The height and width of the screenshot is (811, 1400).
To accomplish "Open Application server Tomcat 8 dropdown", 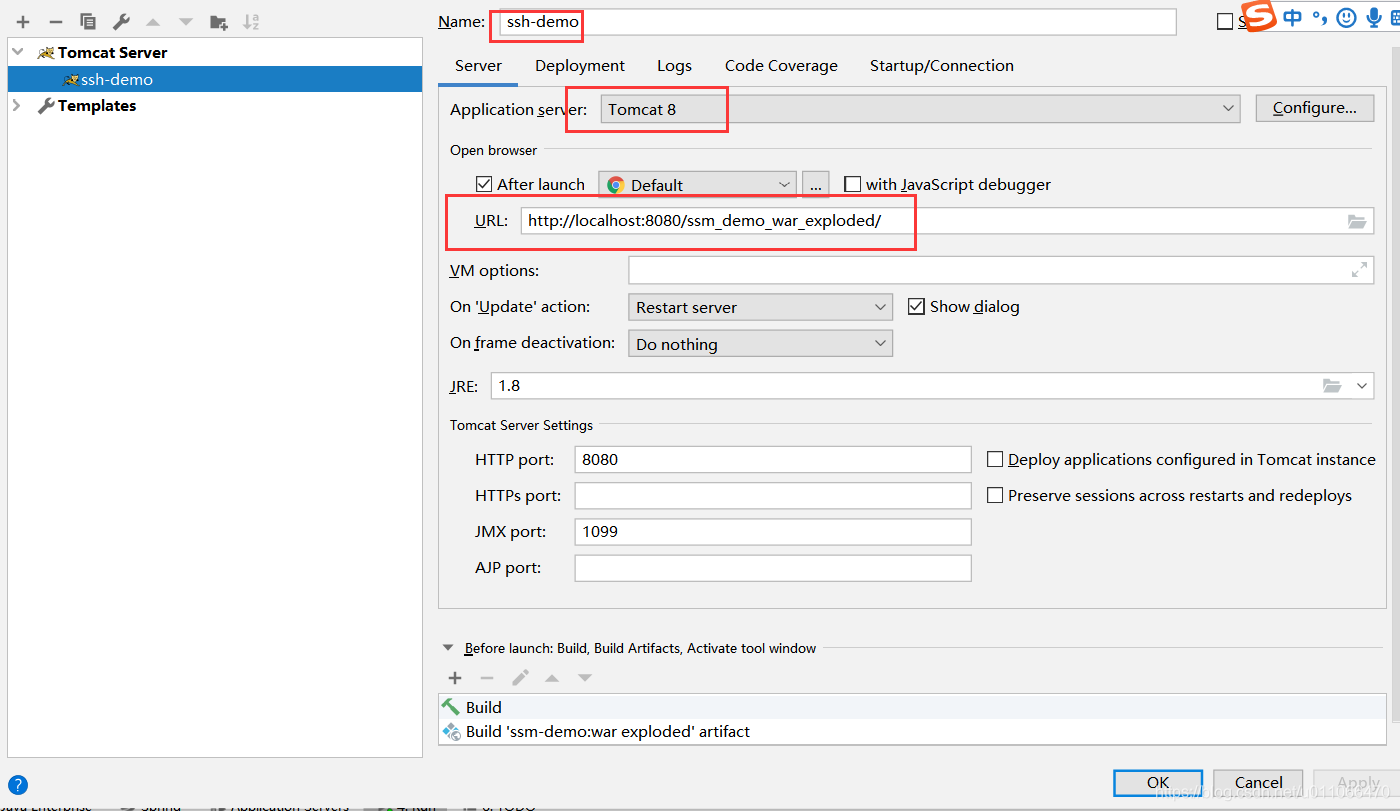I will 920,109.
